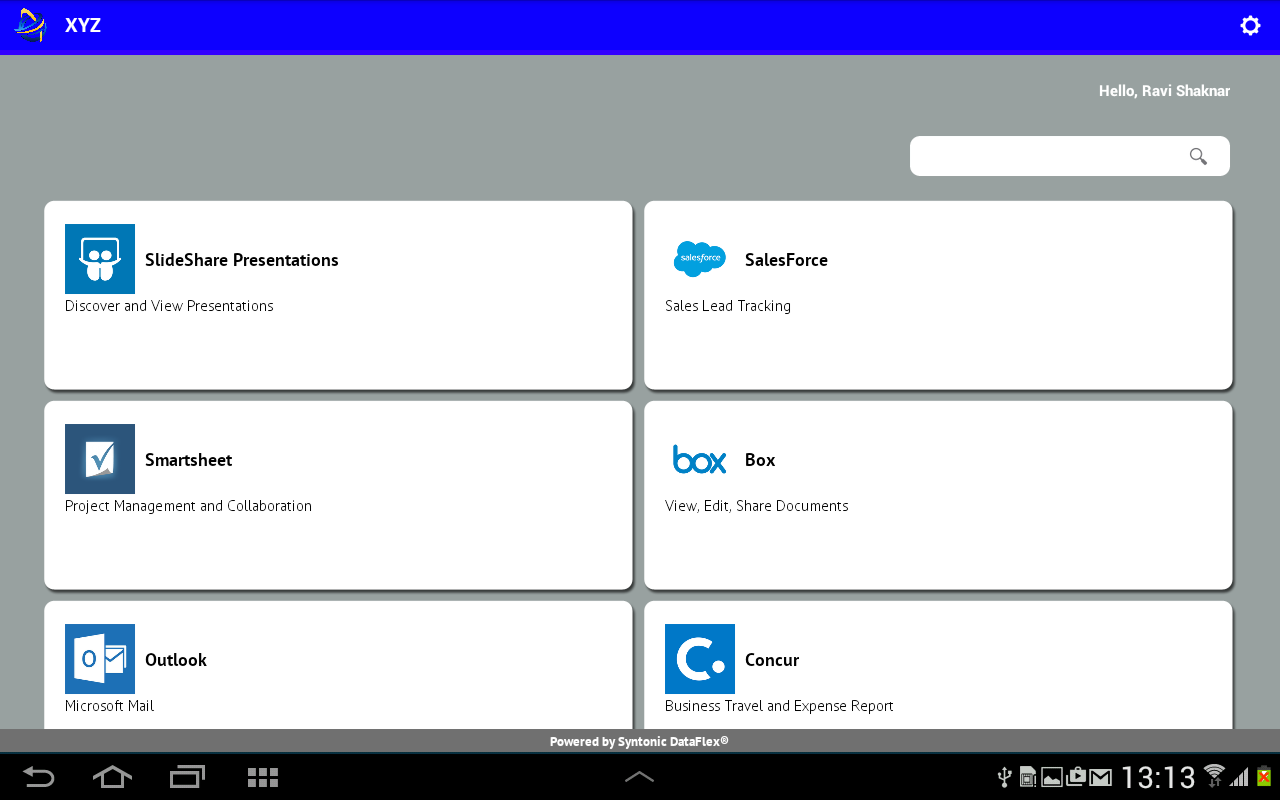Open the picture notification icon
The height and width of the screenshot is (800, 1280).
click(x=1051, y=777)
